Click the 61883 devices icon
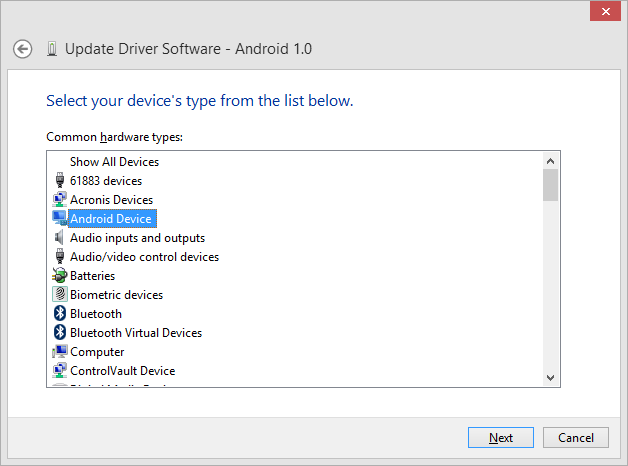This screenshot has height=466, width=628. [59, 181]
